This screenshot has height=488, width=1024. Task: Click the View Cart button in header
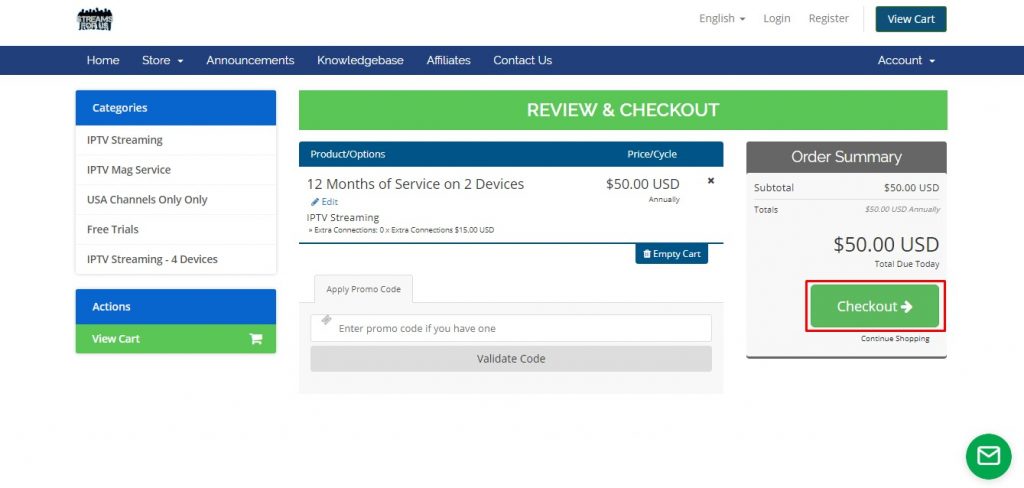[x=910, y=19]
